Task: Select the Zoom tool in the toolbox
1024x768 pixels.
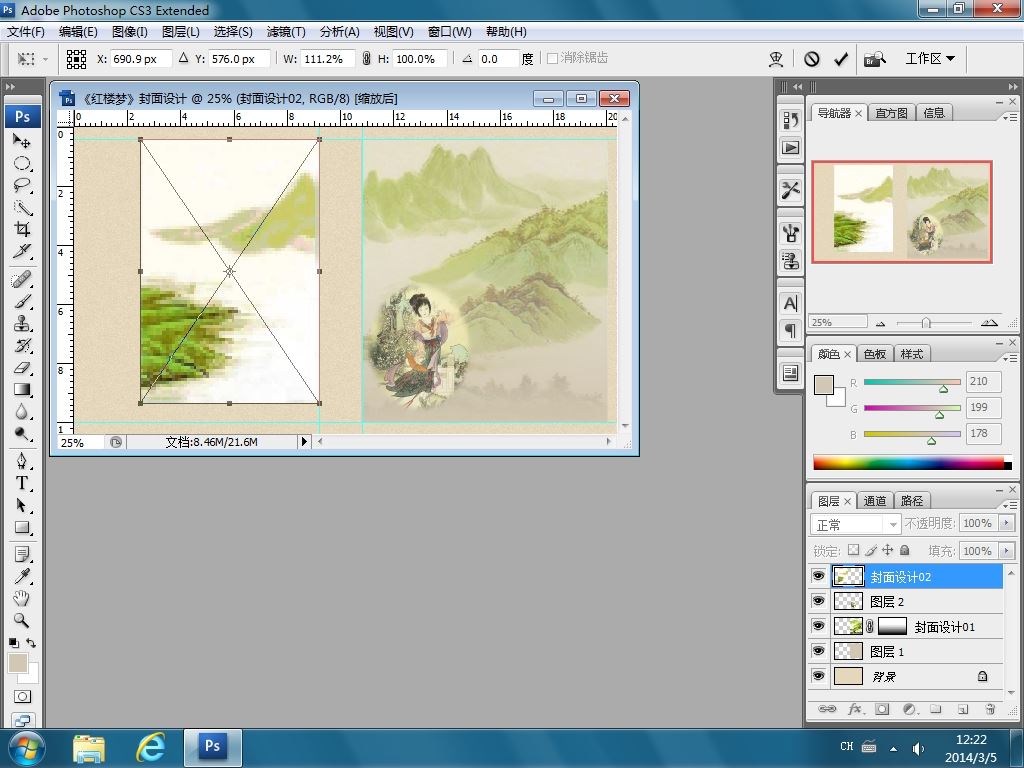Action: coord(22,620)
